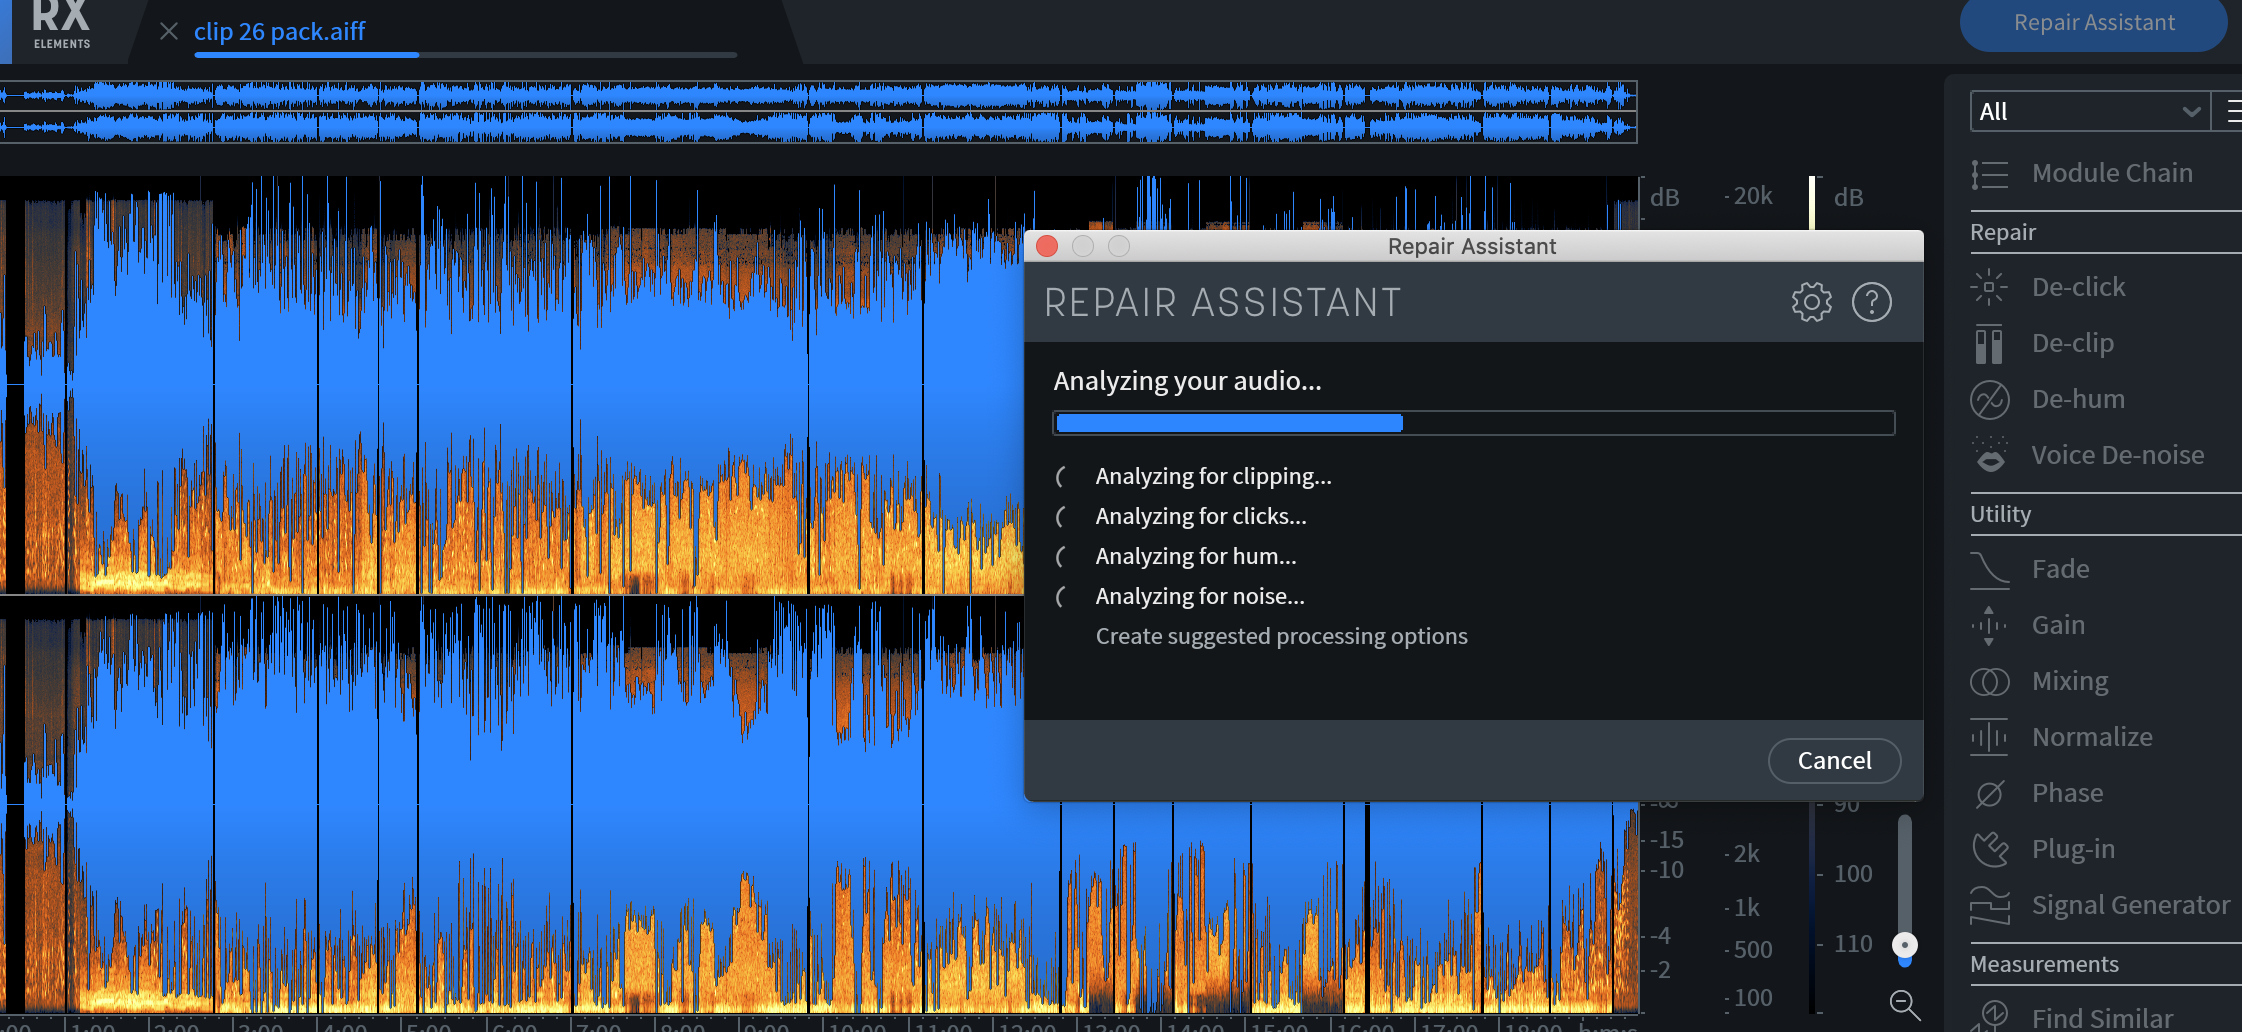Viewport: 2242px width, 1032px height.
Task: Switch to clip 26 pack.aiff tab
Action: click(279, 32)
